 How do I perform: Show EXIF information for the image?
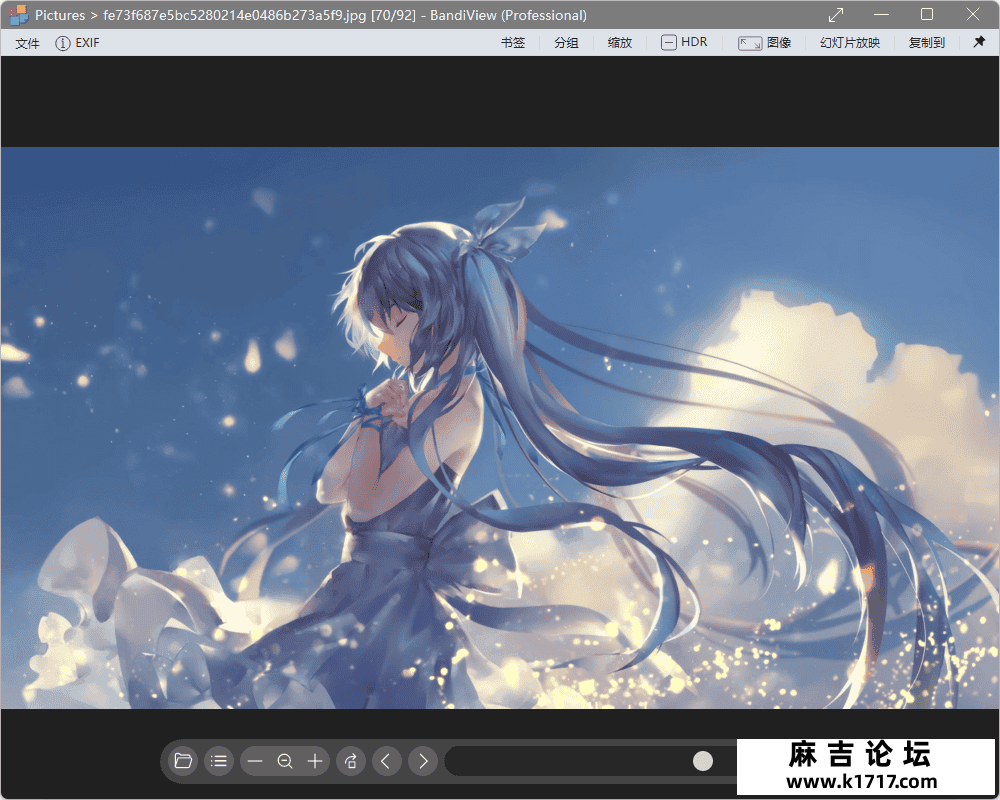pos(77,43)
